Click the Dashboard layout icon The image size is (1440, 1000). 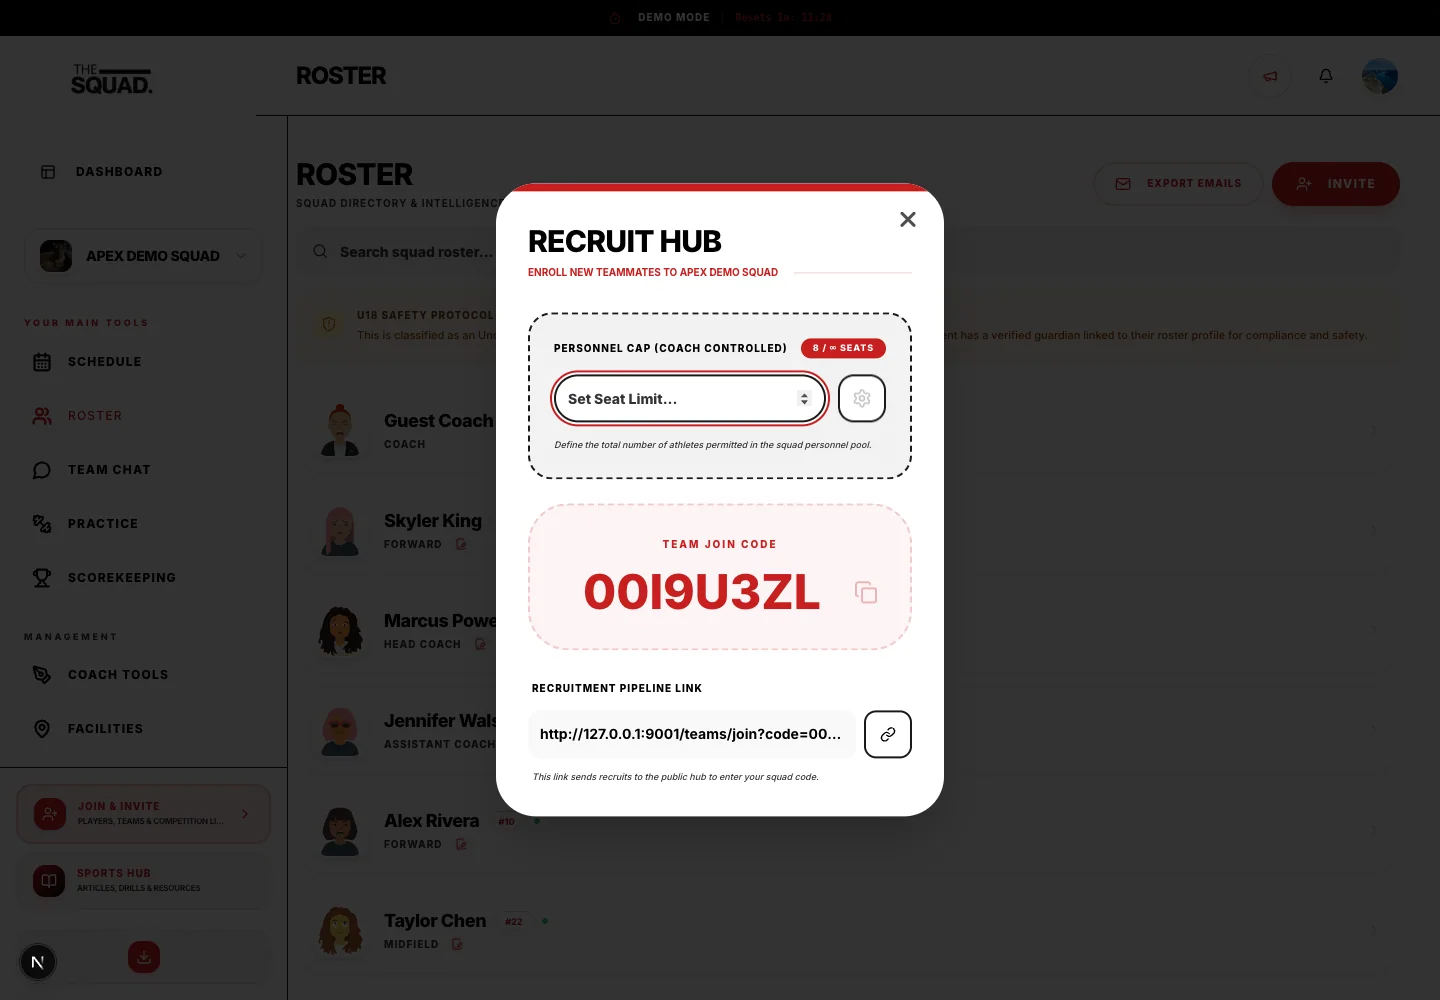pyautogui.click(x=48, y=172)
